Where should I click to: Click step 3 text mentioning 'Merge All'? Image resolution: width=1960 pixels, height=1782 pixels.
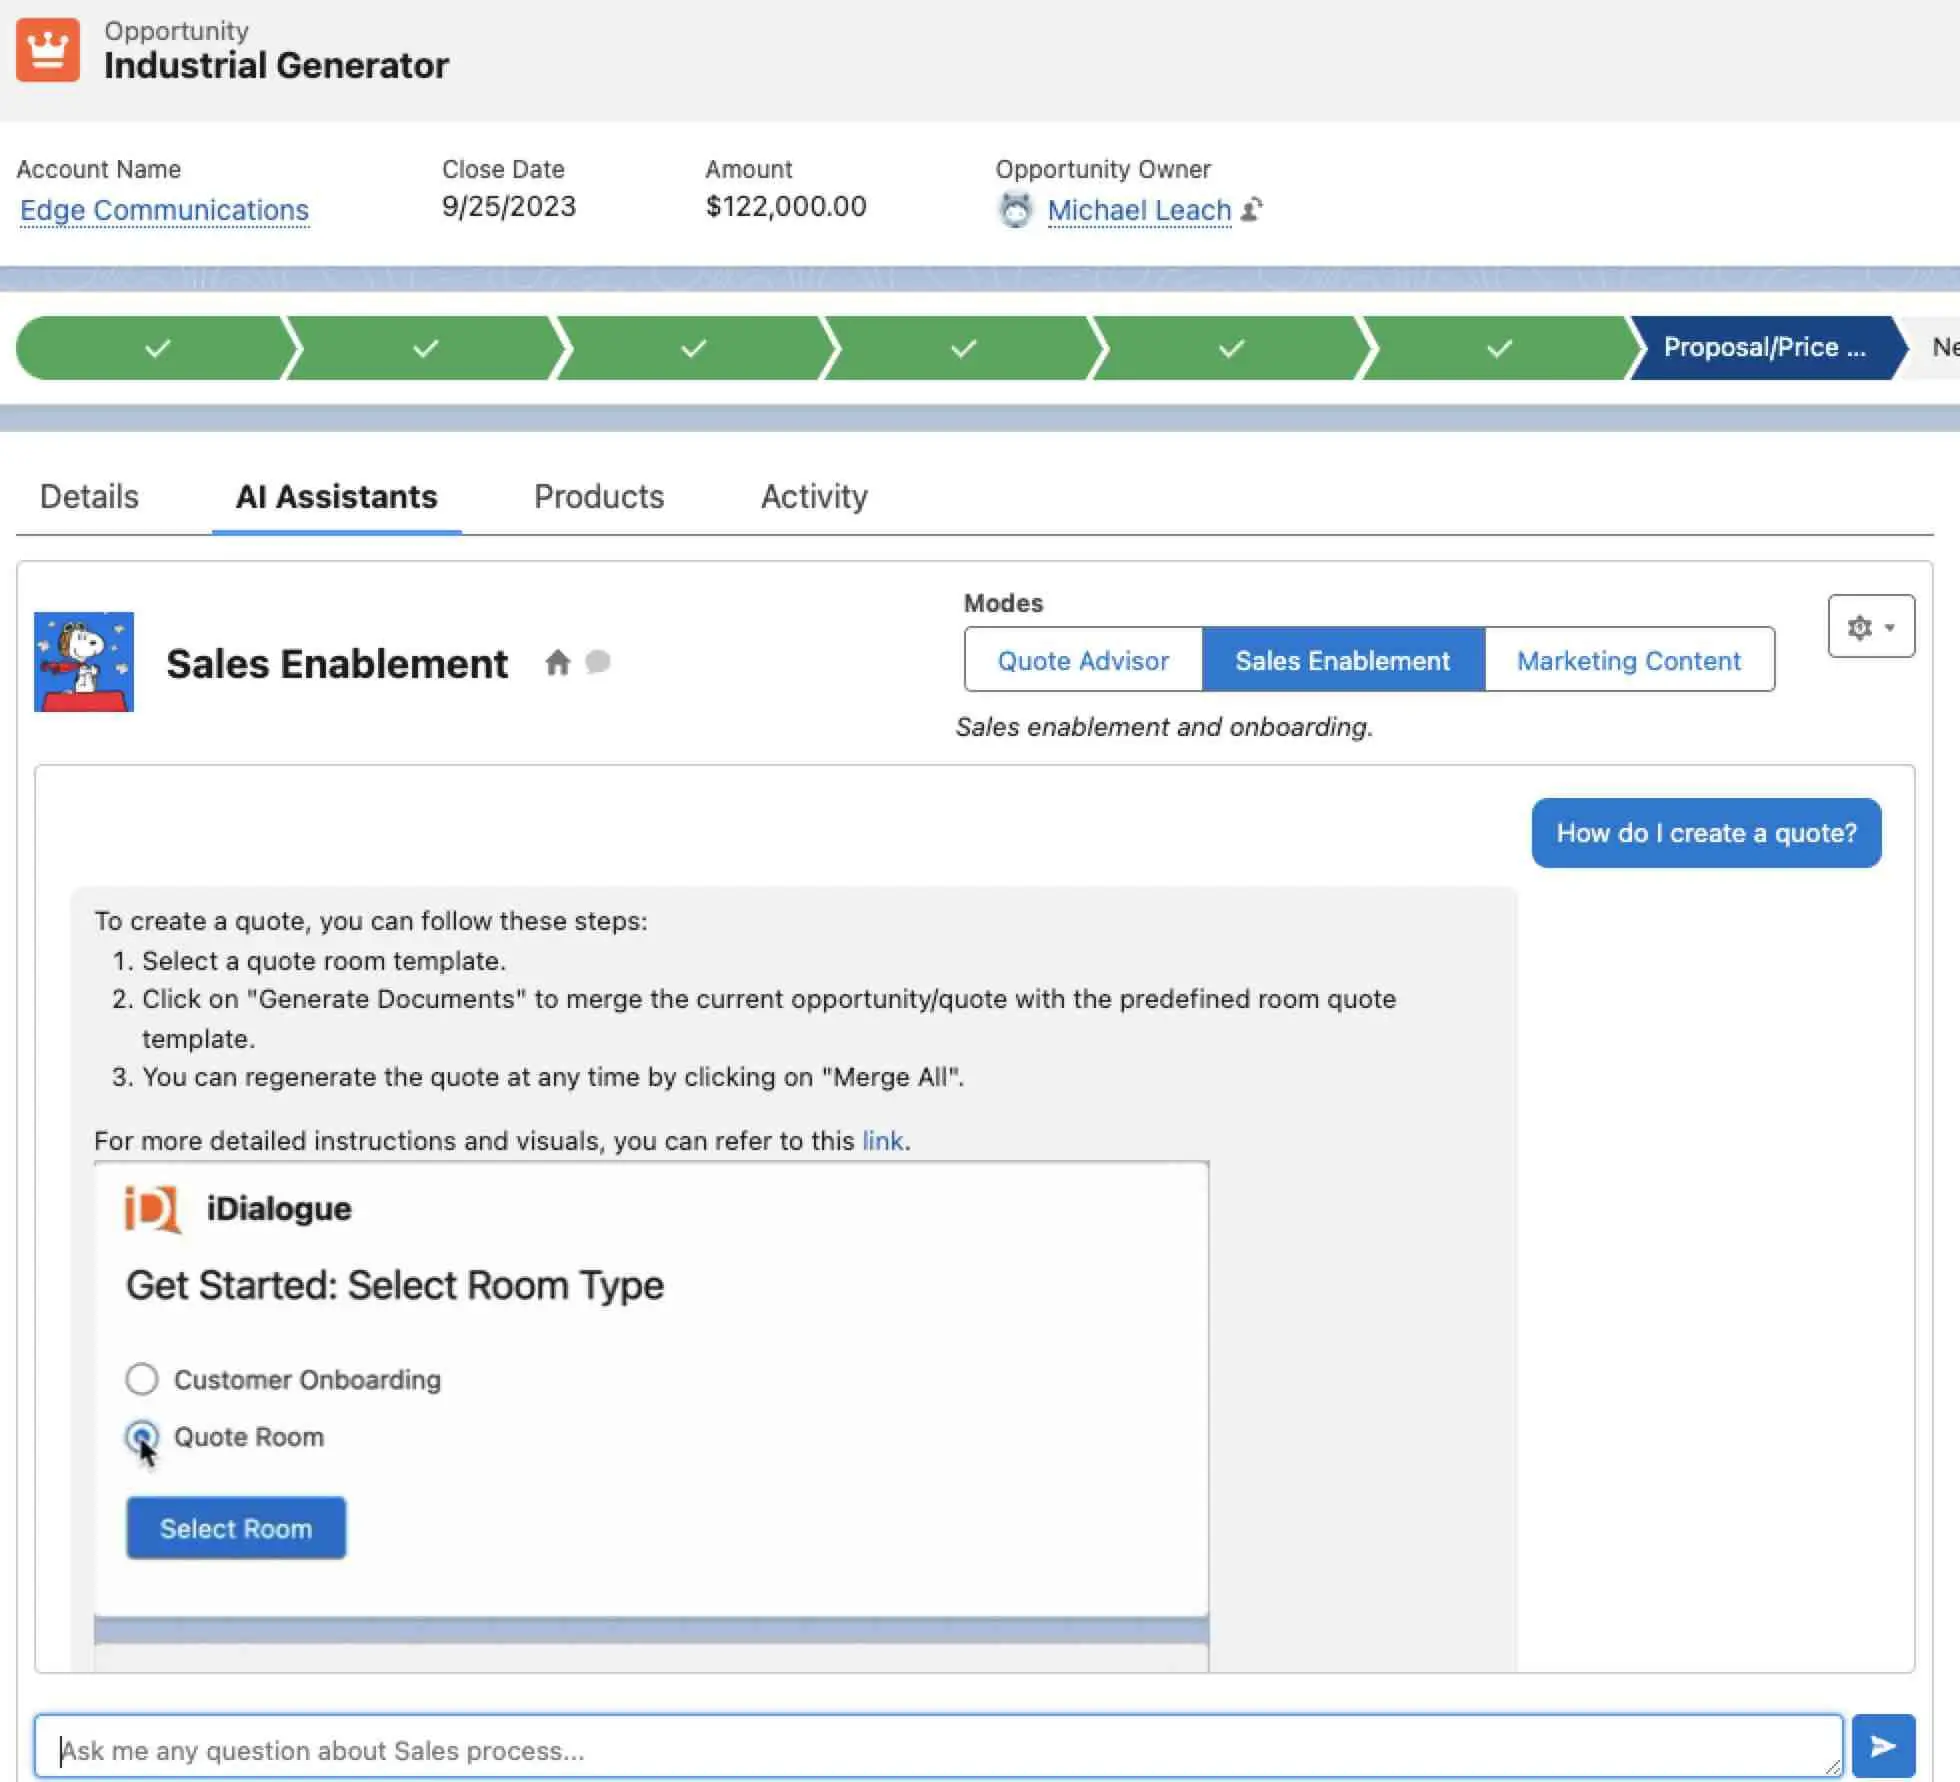pyautogui.click(x=553, y=1077)
